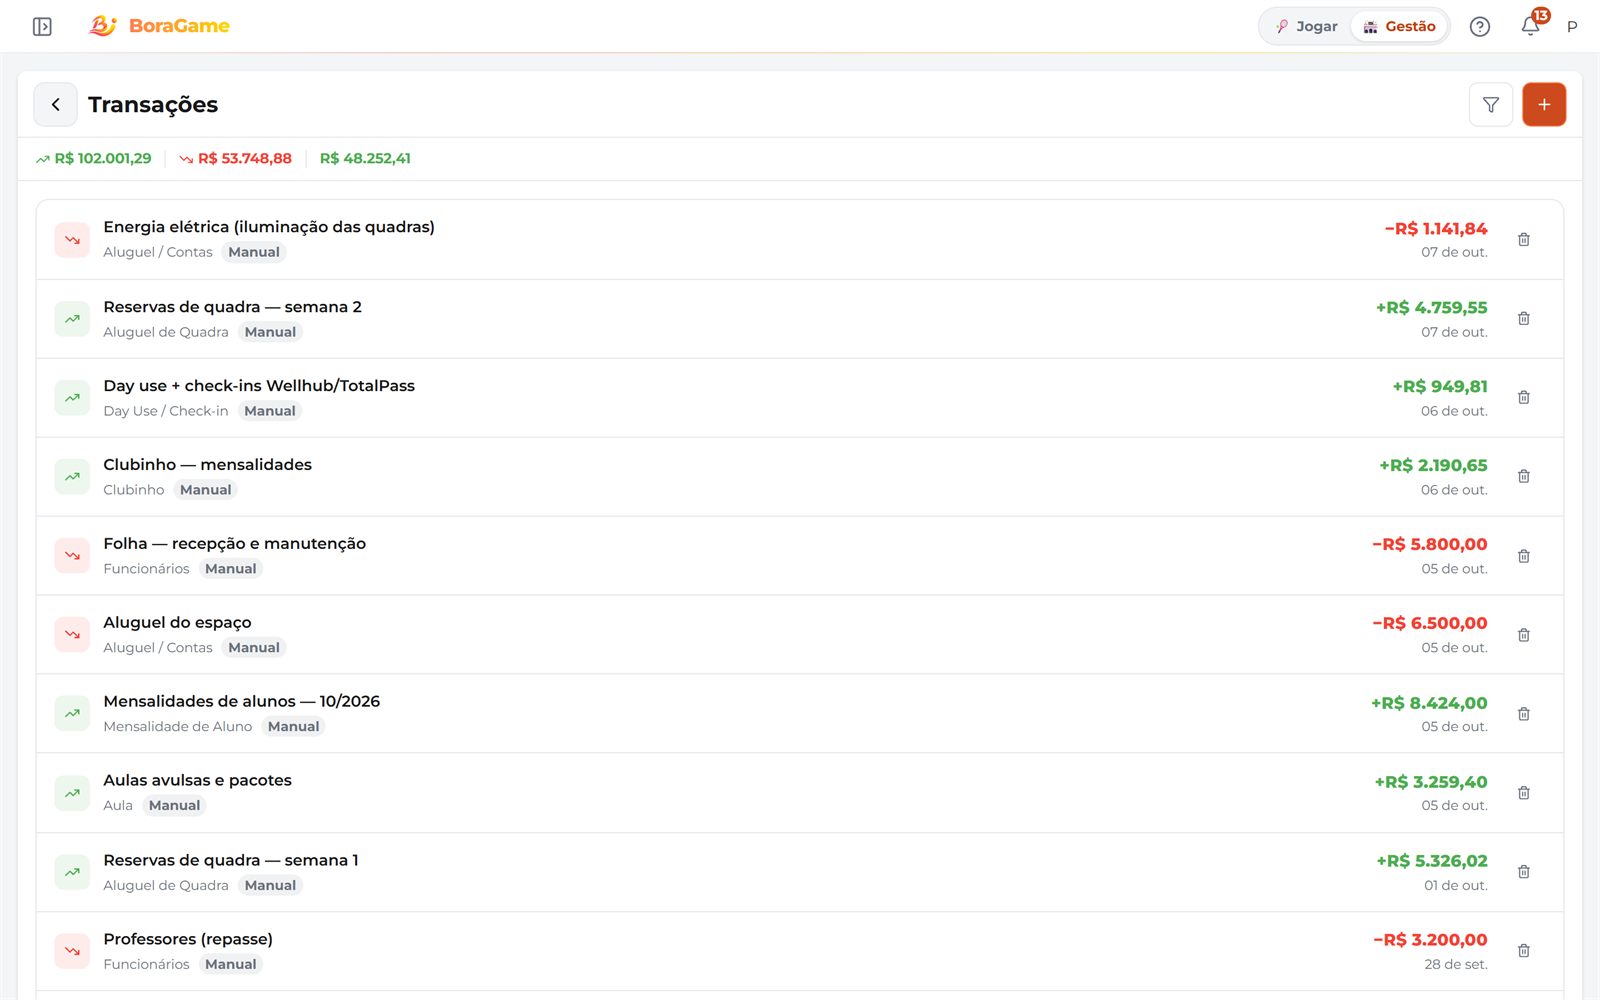
Task: Click the -R$ 6.500,00 amount
Action: tap(1430, 623)
